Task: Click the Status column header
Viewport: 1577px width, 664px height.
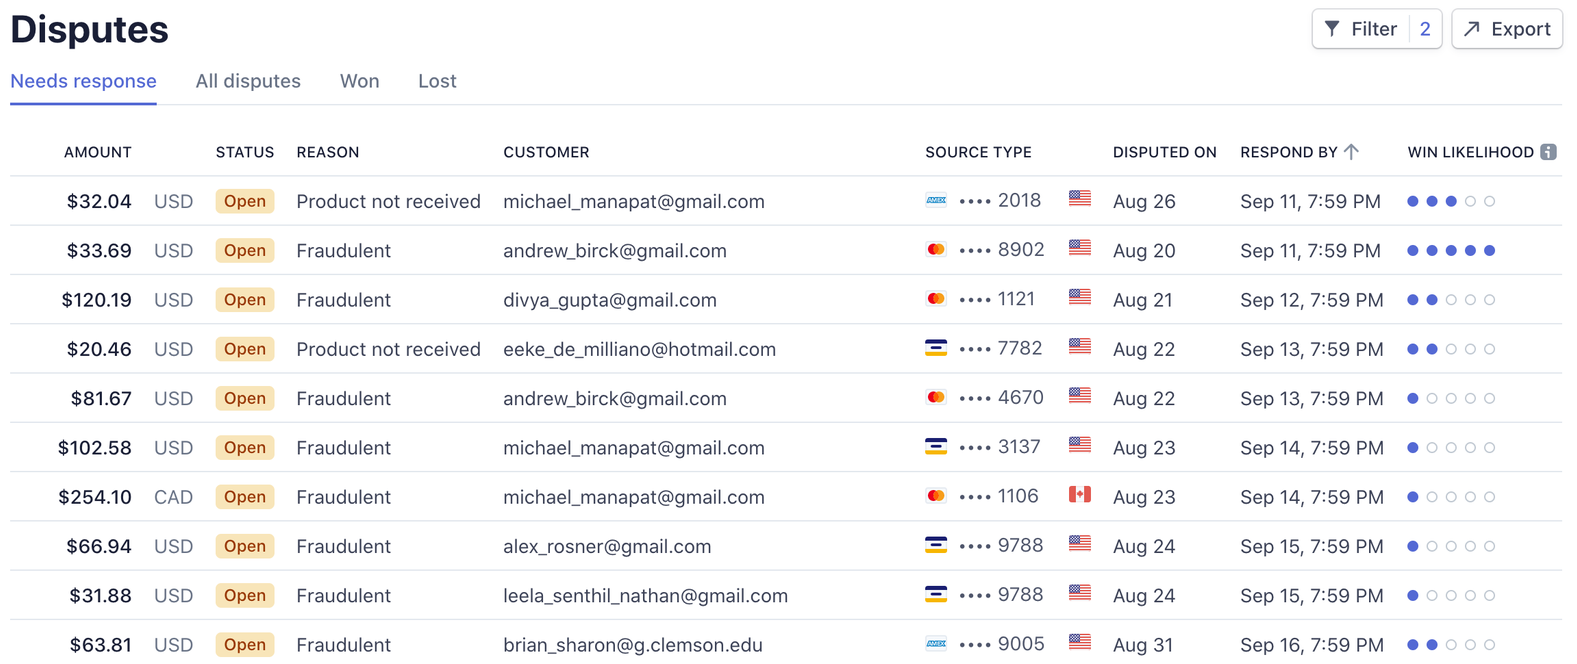Action: pyautogui.click(x=245, y=152)
